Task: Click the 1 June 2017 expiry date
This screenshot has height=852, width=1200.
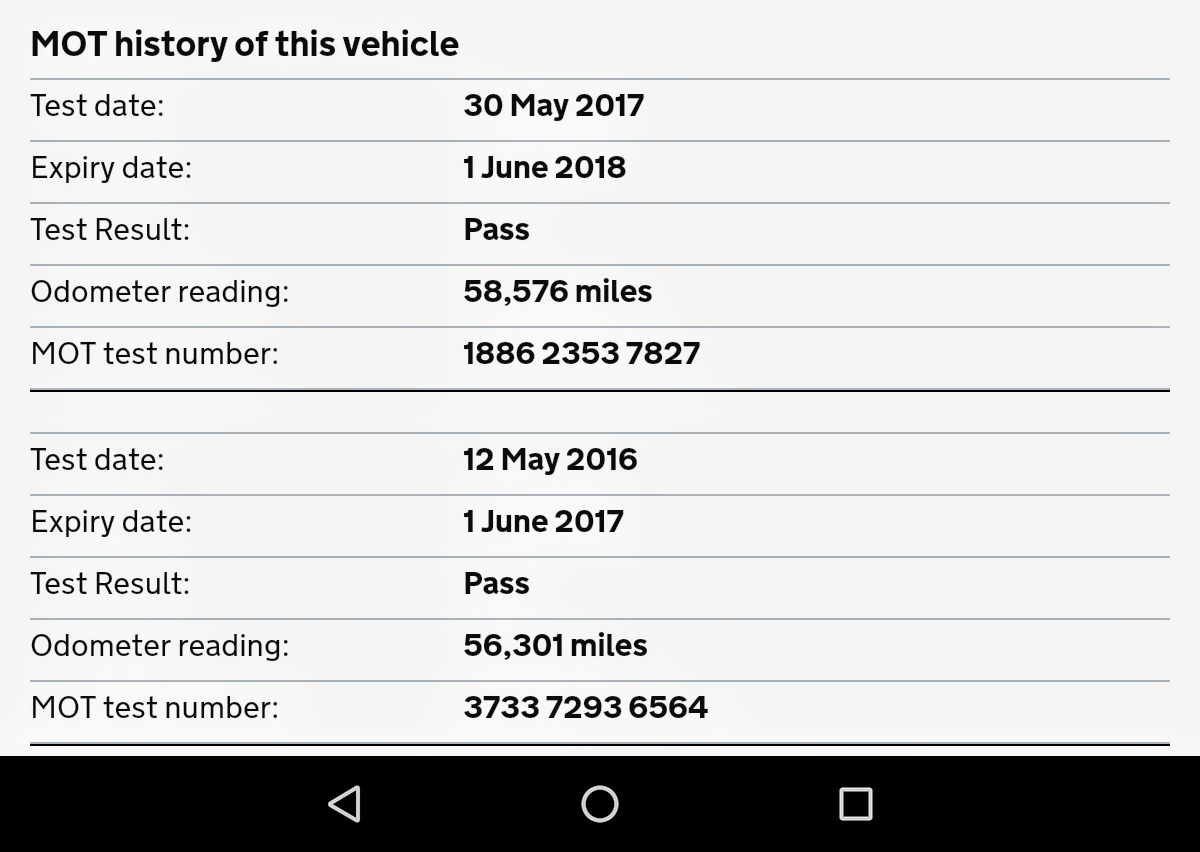Action: tap(544, 521)
